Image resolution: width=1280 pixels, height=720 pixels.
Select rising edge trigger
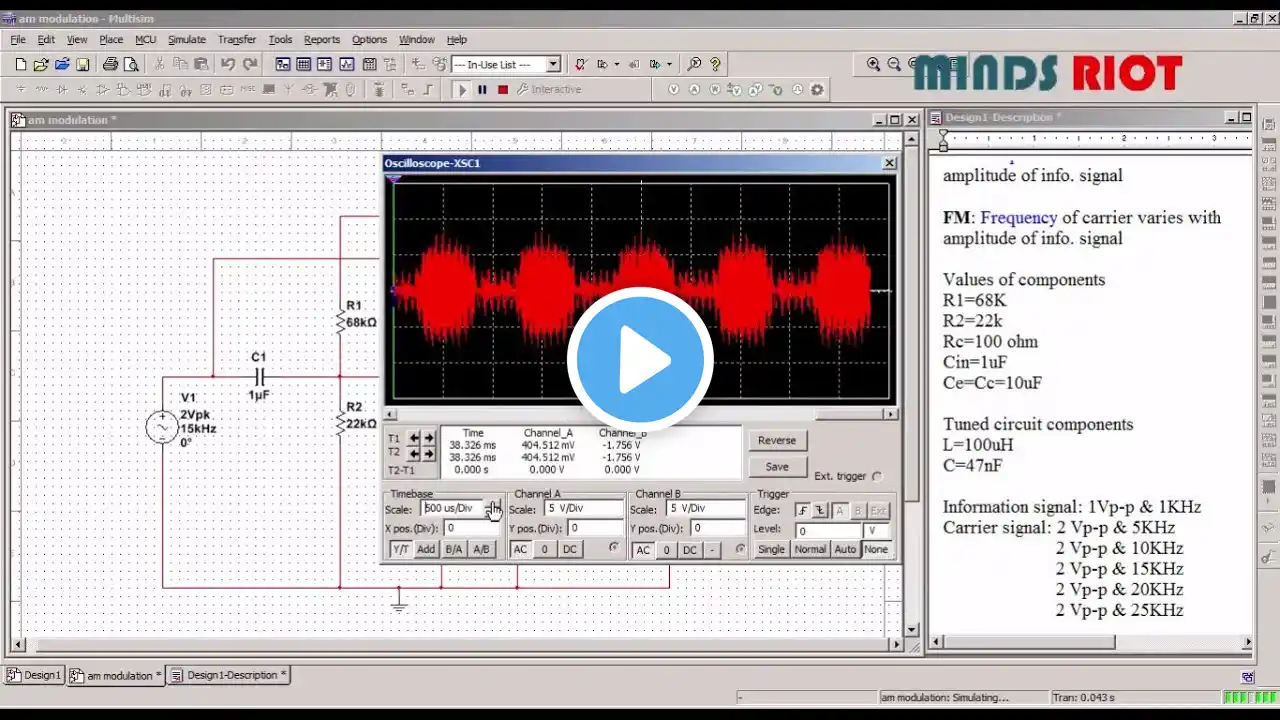coord(802,510)
